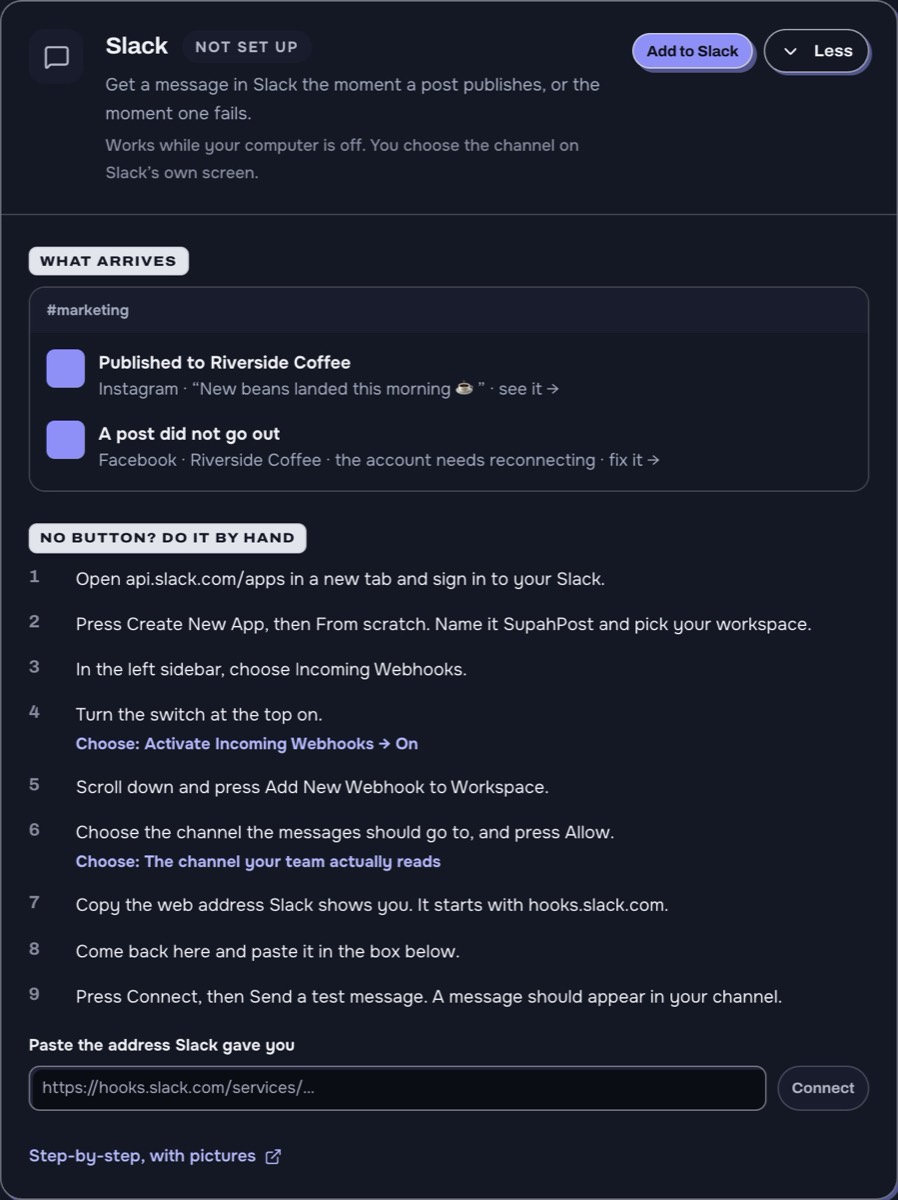Open the 'fix it →' link
Screen dimensions: 898x1200
634,460
